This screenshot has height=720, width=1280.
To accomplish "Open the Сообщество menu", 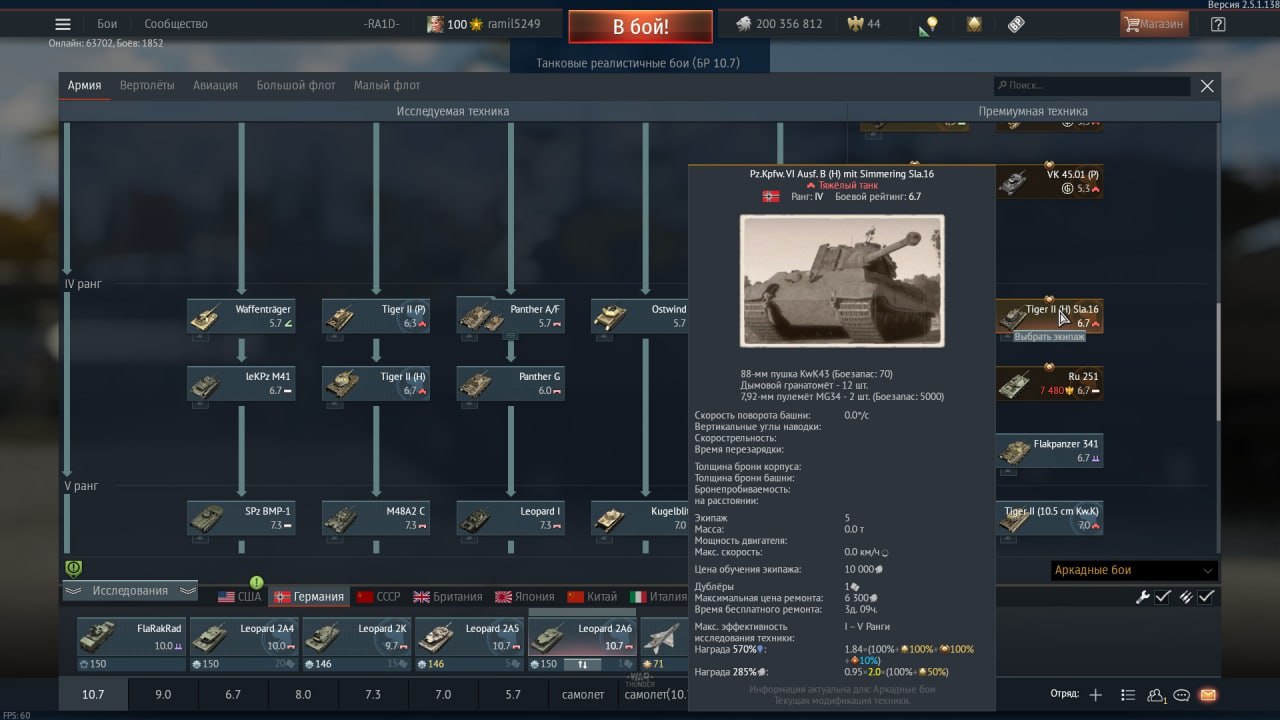I will 176,24.
